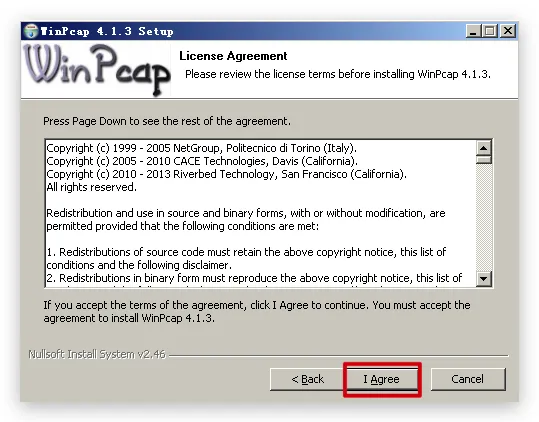This screenshot has height=422, width=539.
Task: Abort installation with the Cancel button
Action: [468, 379]
